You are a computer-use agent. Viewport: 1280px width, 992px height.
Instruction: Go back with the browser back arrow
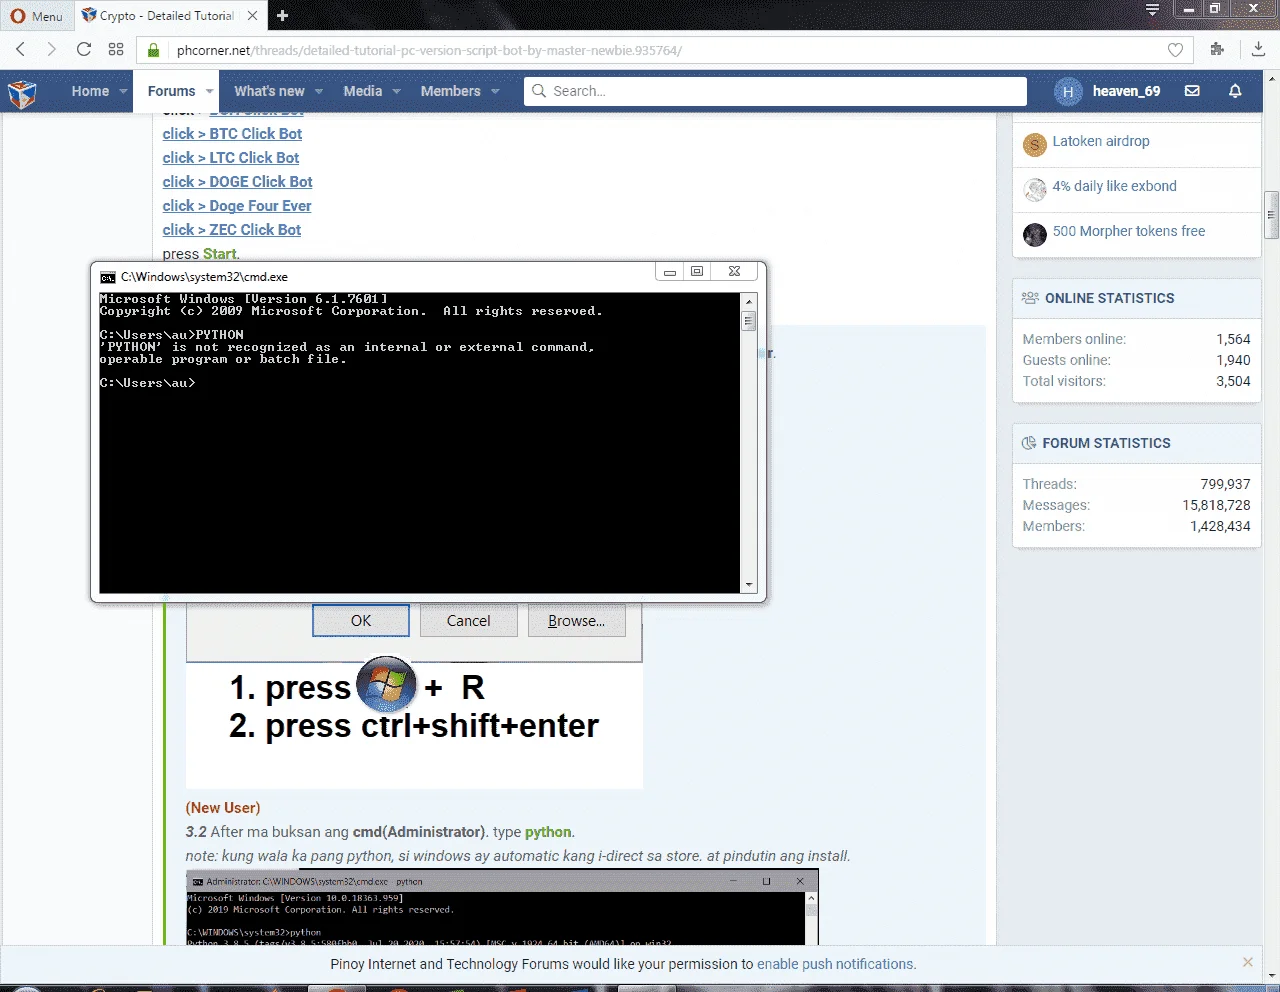[21, 49]
